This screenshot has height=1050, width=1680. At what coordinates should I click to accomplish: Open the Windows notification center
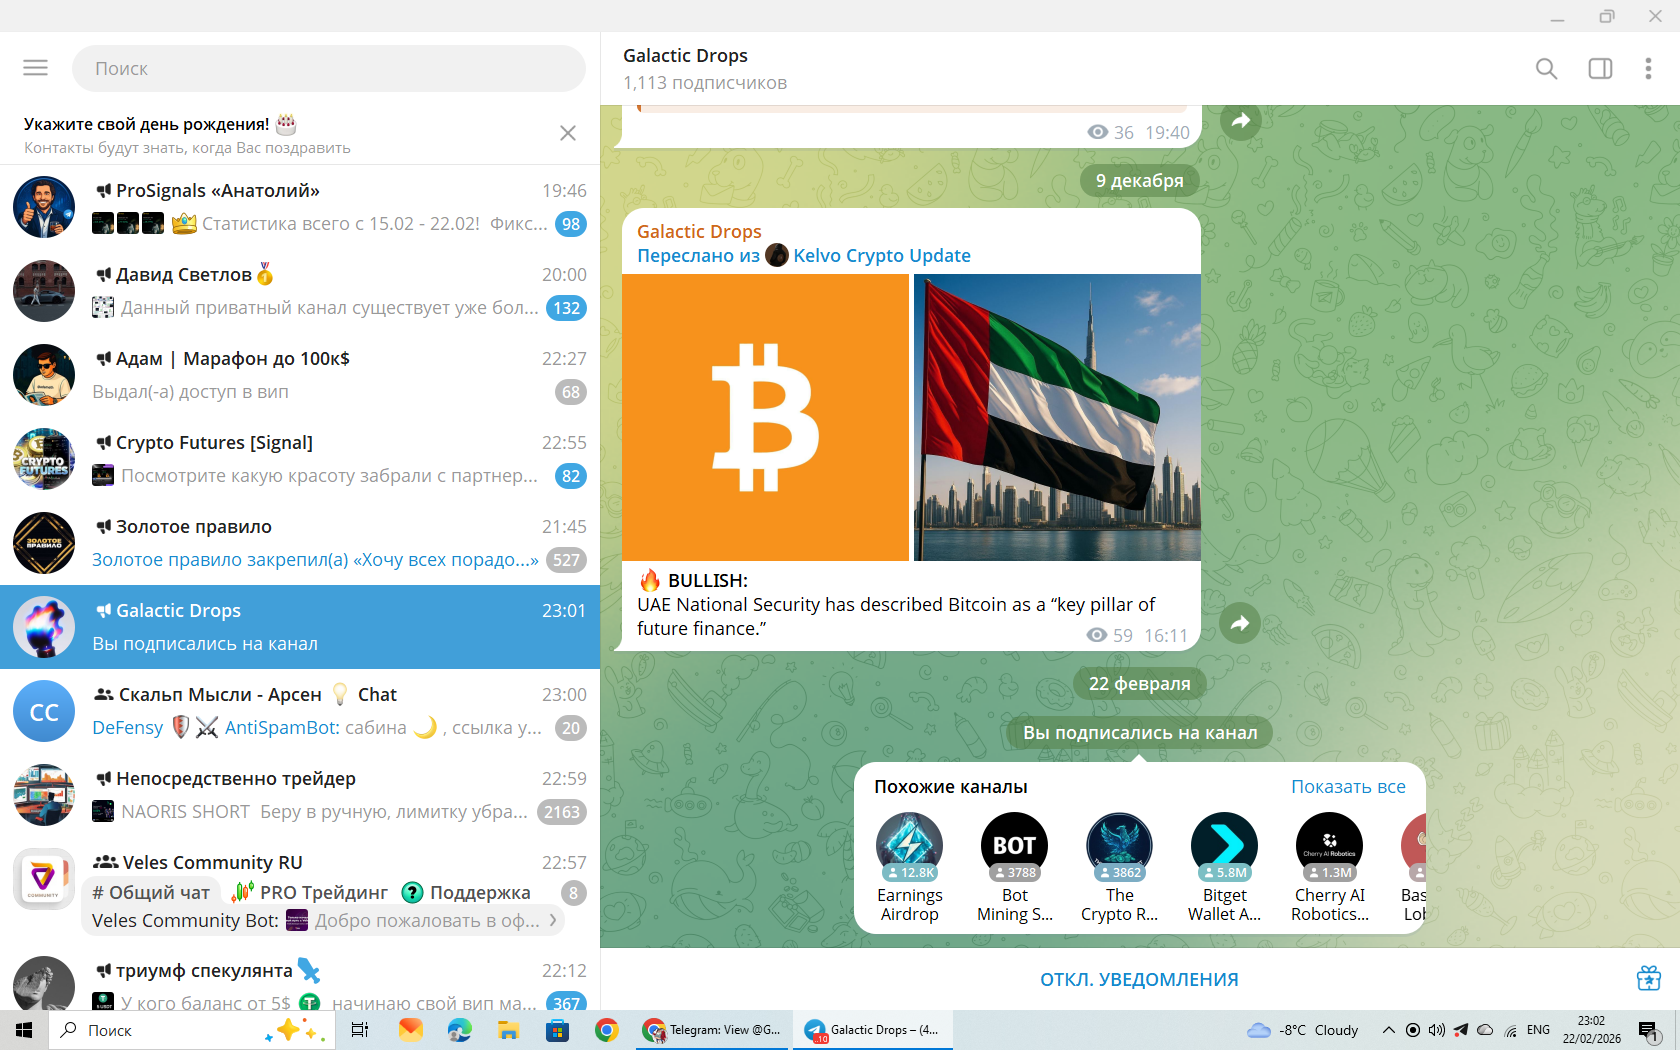coord(1648,1030)
